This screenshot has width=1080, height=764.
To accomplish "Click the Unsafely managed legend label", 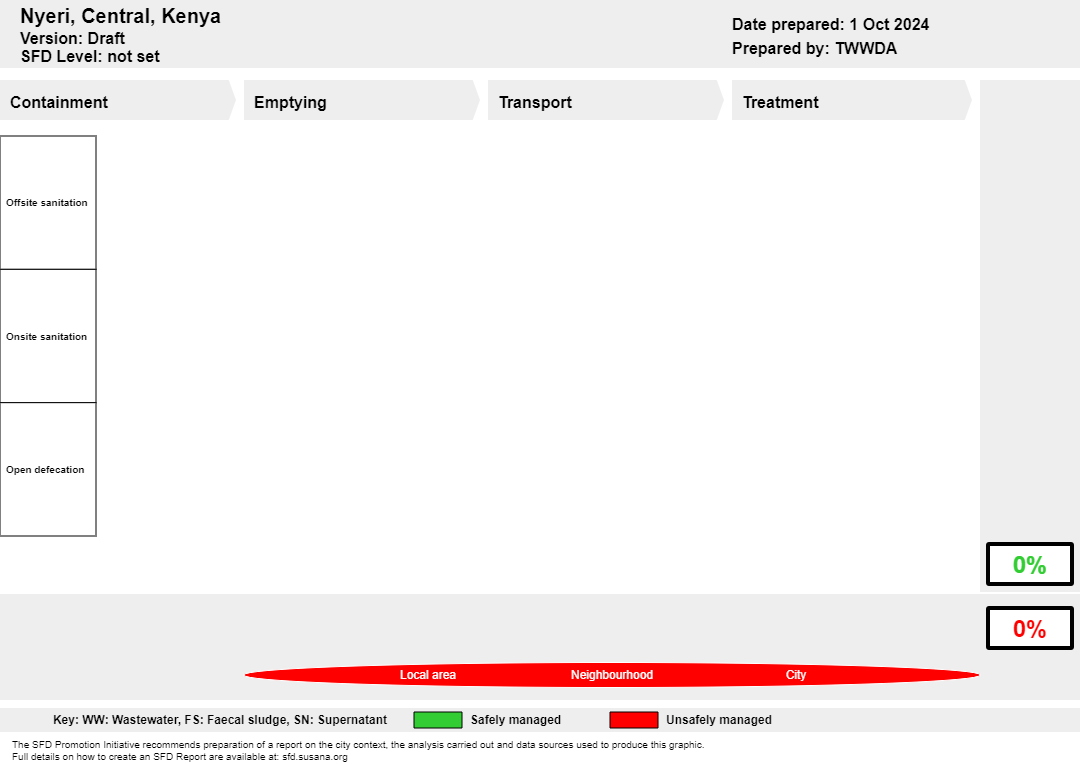I will pyautogui.click(x=718, y=720).
